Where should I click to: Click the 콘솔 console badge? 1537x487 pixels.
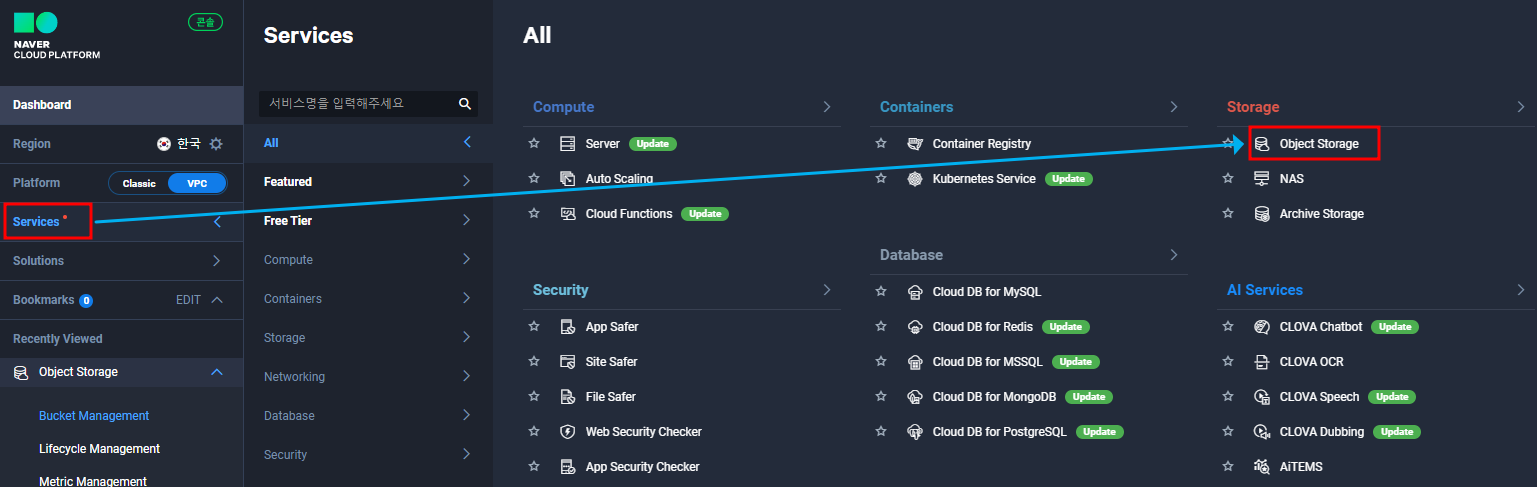coord(205,22)
